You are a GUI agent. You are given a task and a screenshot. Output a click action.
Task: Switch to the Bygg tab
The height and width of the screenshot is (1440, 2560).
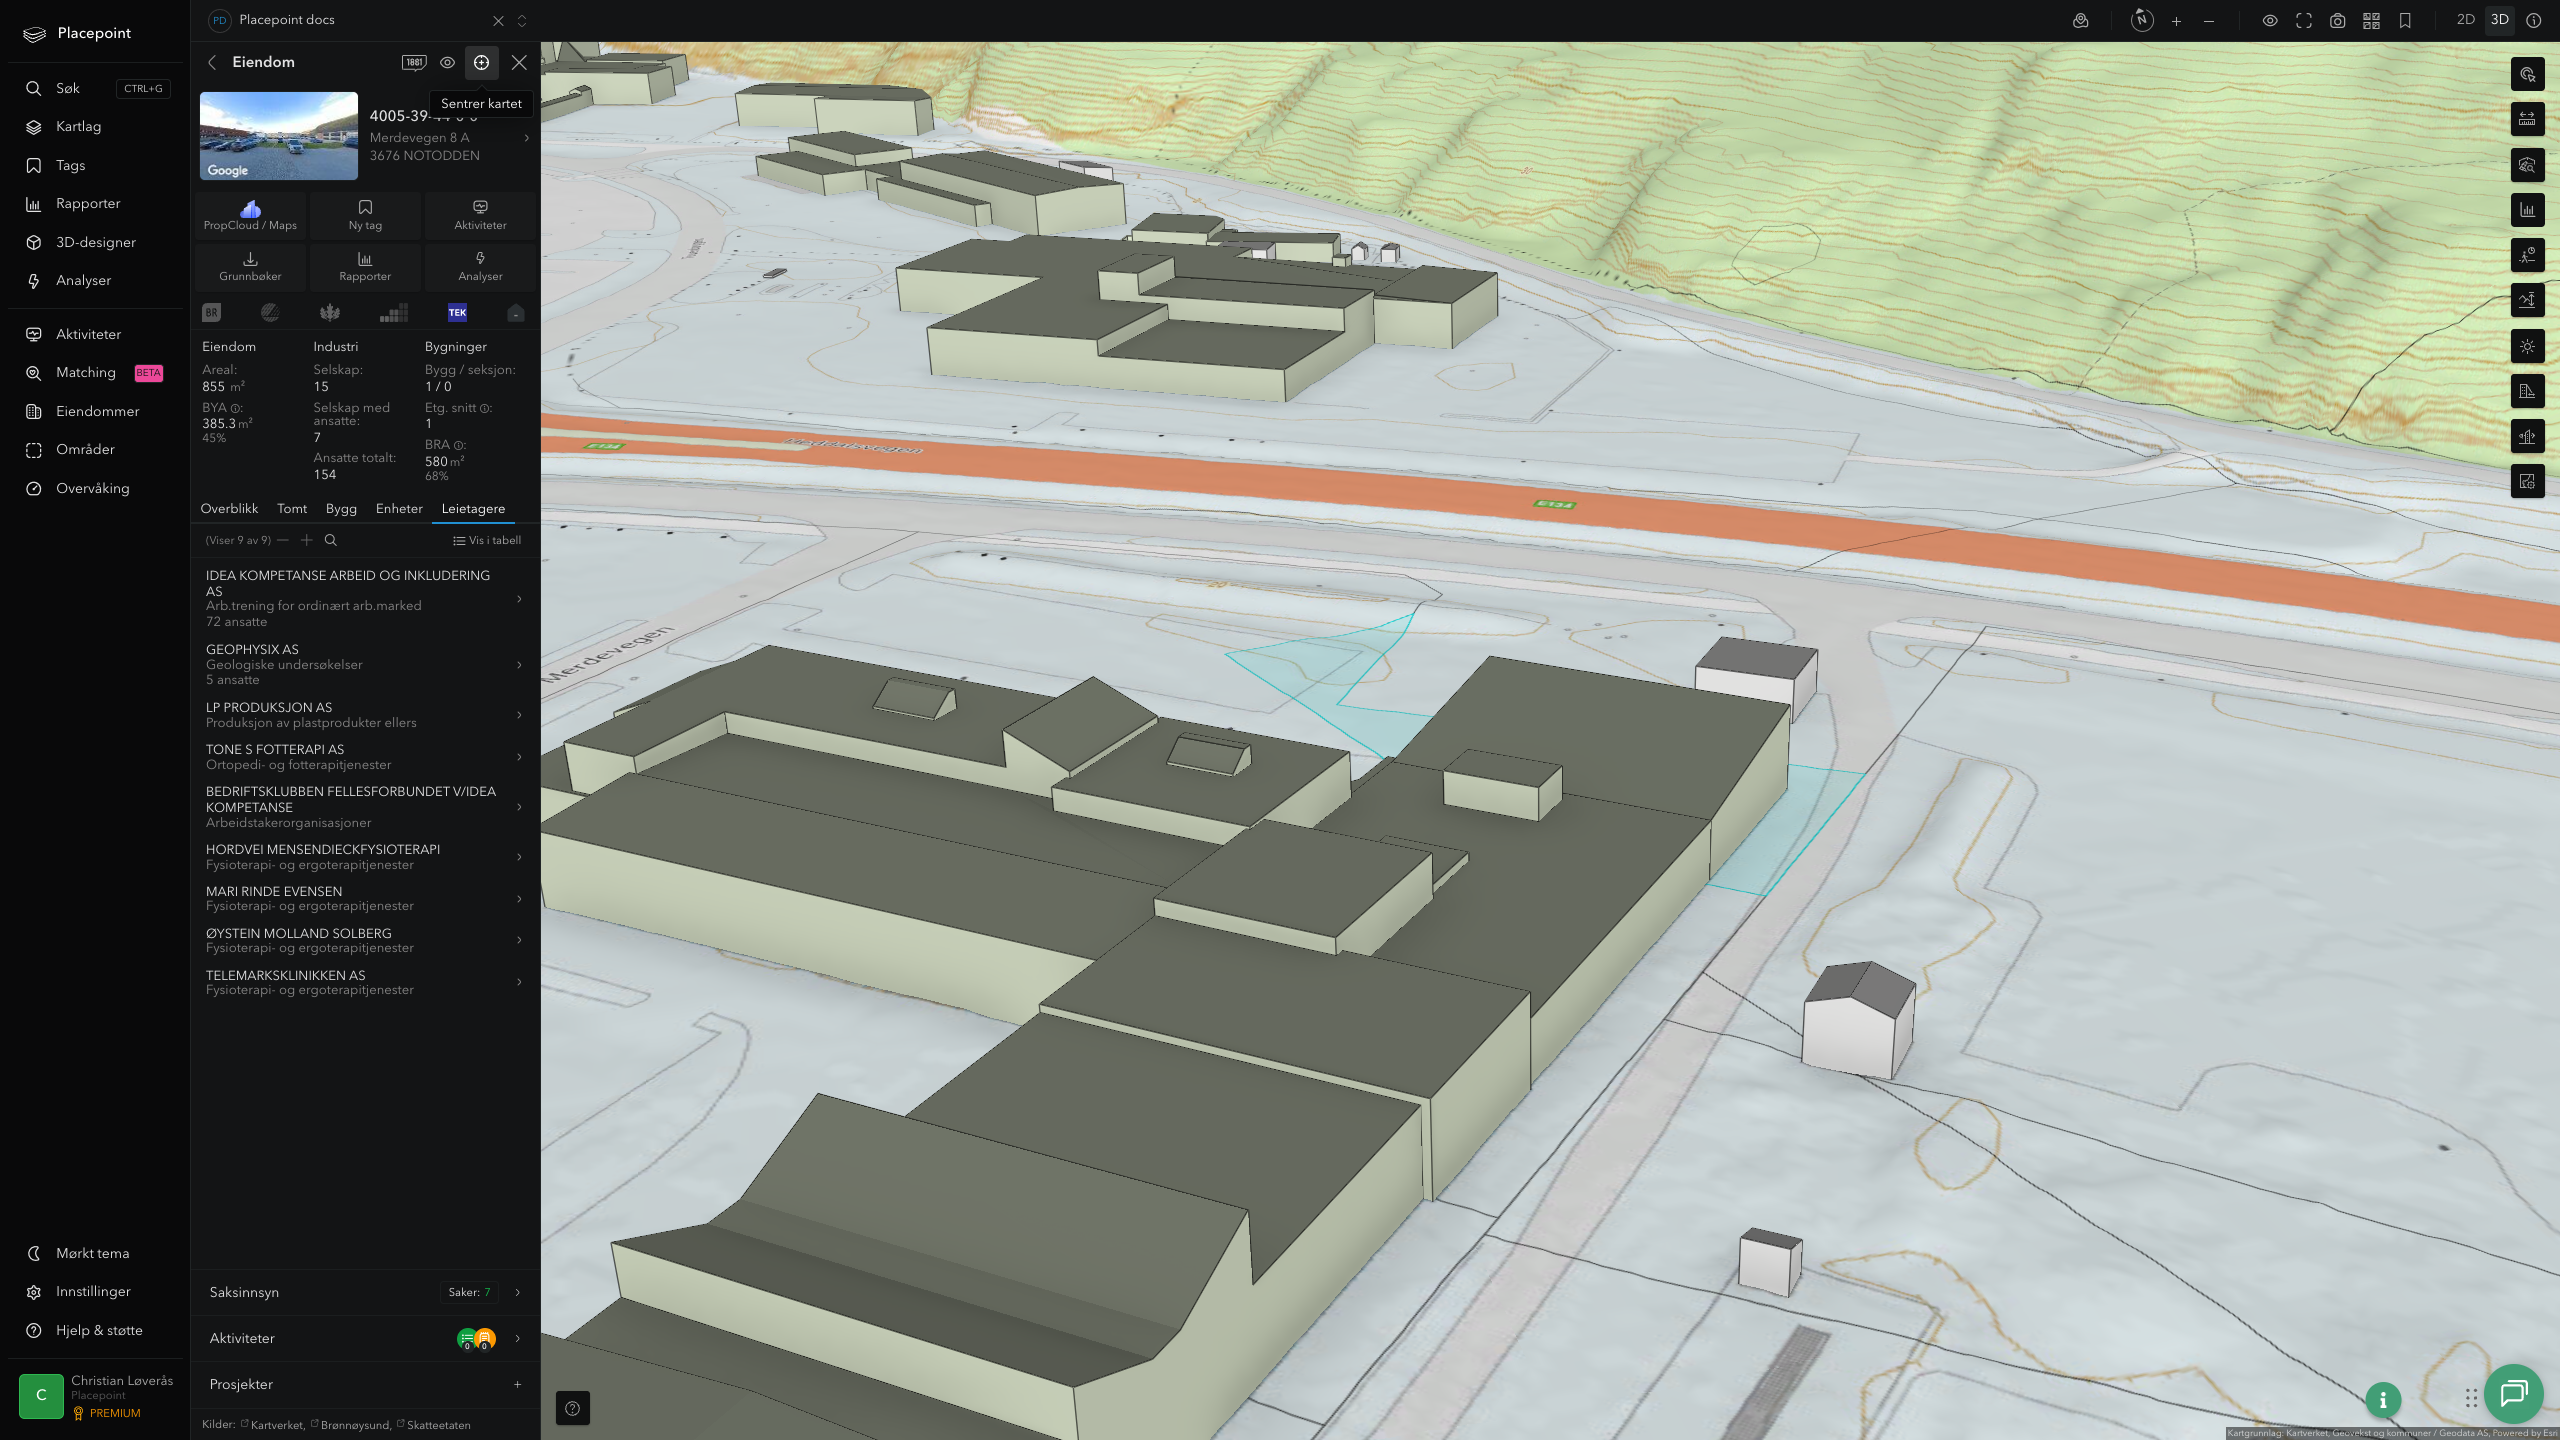pos(341,509)
